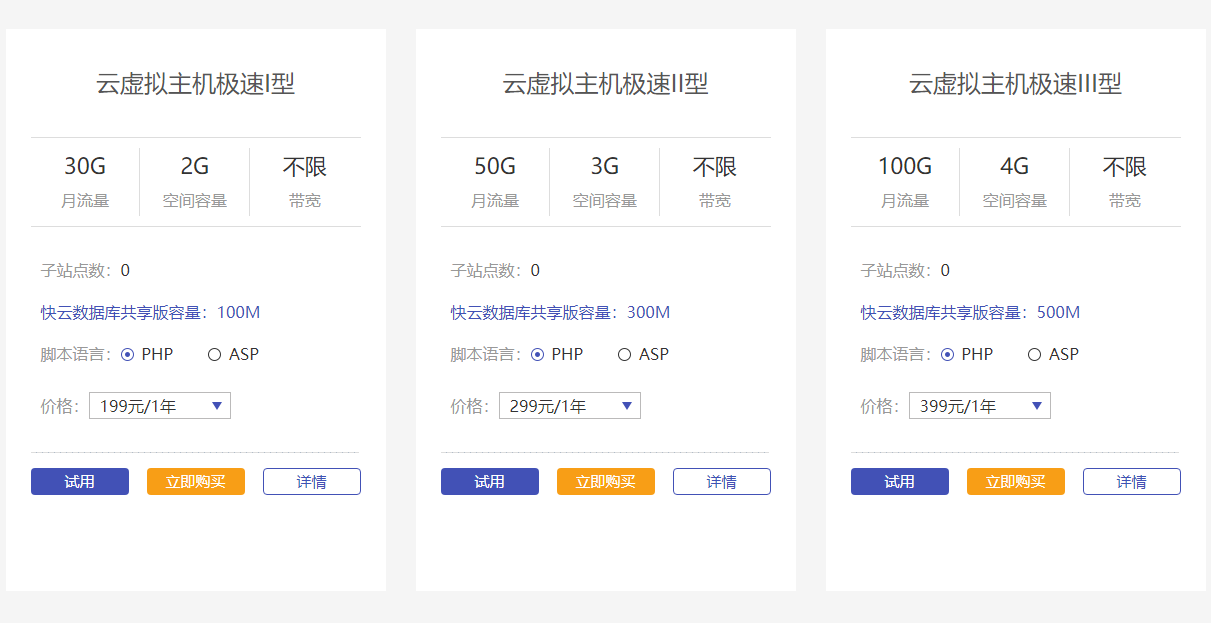
Task: Pick ASP script language for 极速III型 plan
Action: [x=1034, y=354]
